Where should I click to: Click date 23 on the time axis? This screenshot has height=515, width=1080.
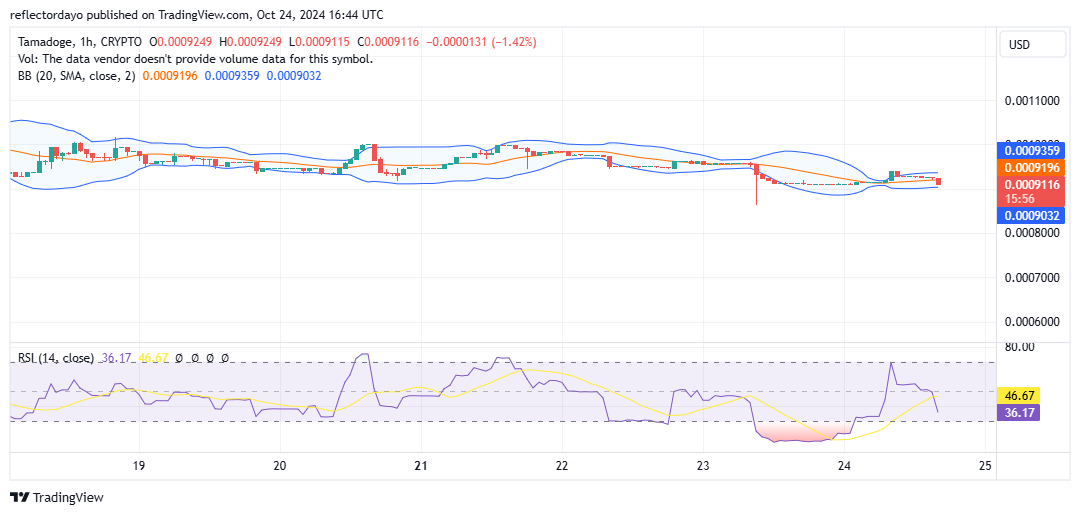703,466
